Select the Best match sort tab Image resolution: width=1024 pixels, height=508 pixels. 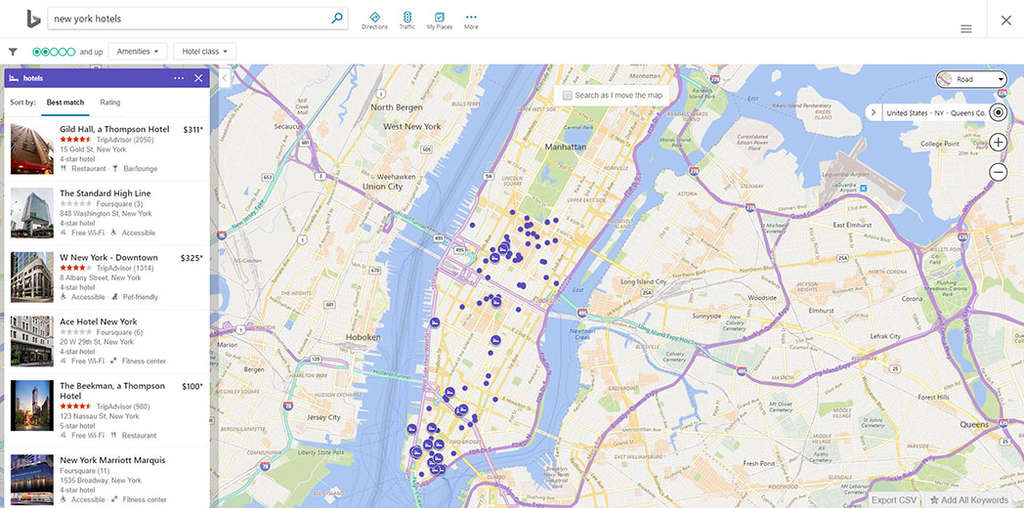[65, 102]
